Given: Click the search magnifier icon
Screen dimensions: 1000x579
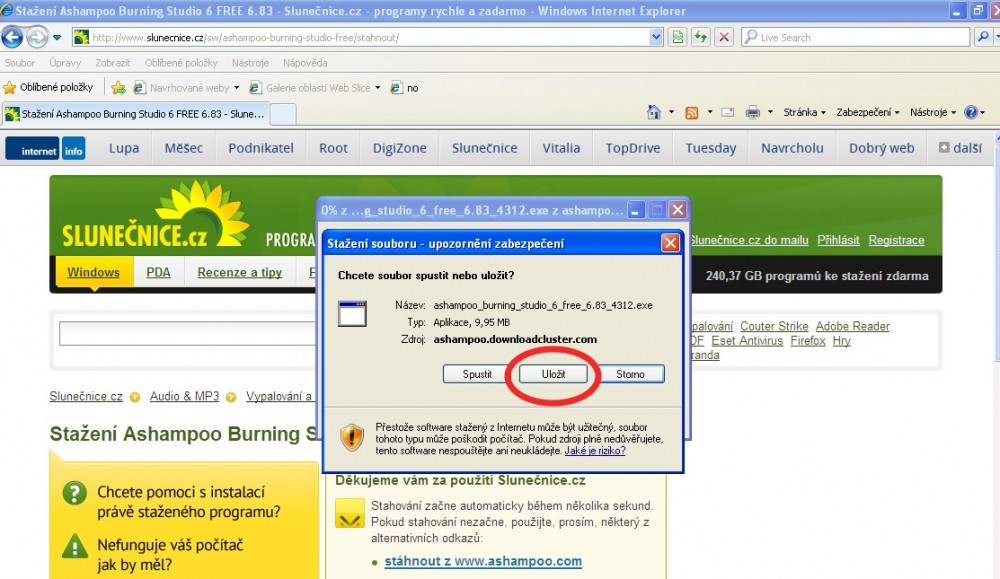Looking at the screenshot, I should (x=983, y=37).
